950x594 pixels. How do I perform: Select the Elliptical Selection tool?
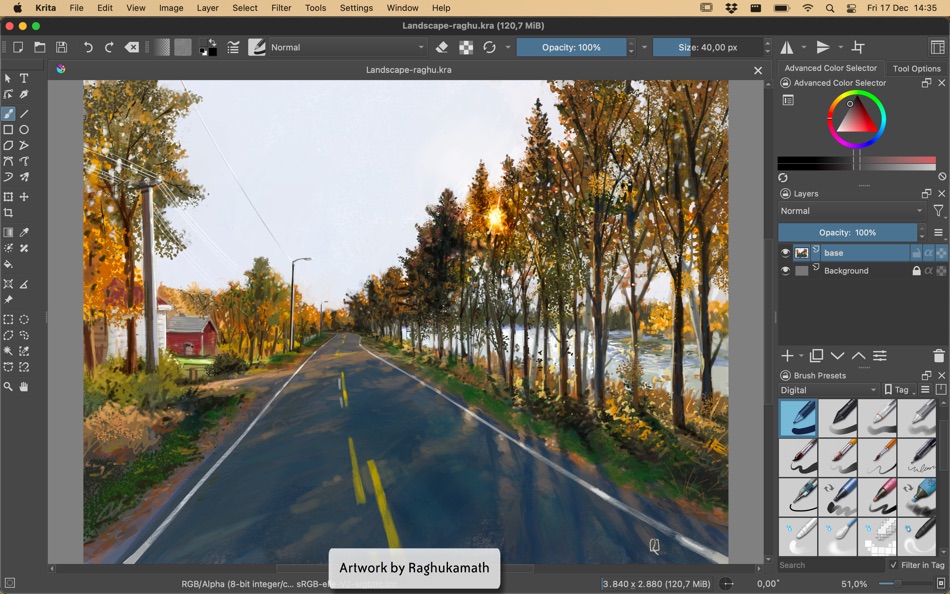[24, 319]
